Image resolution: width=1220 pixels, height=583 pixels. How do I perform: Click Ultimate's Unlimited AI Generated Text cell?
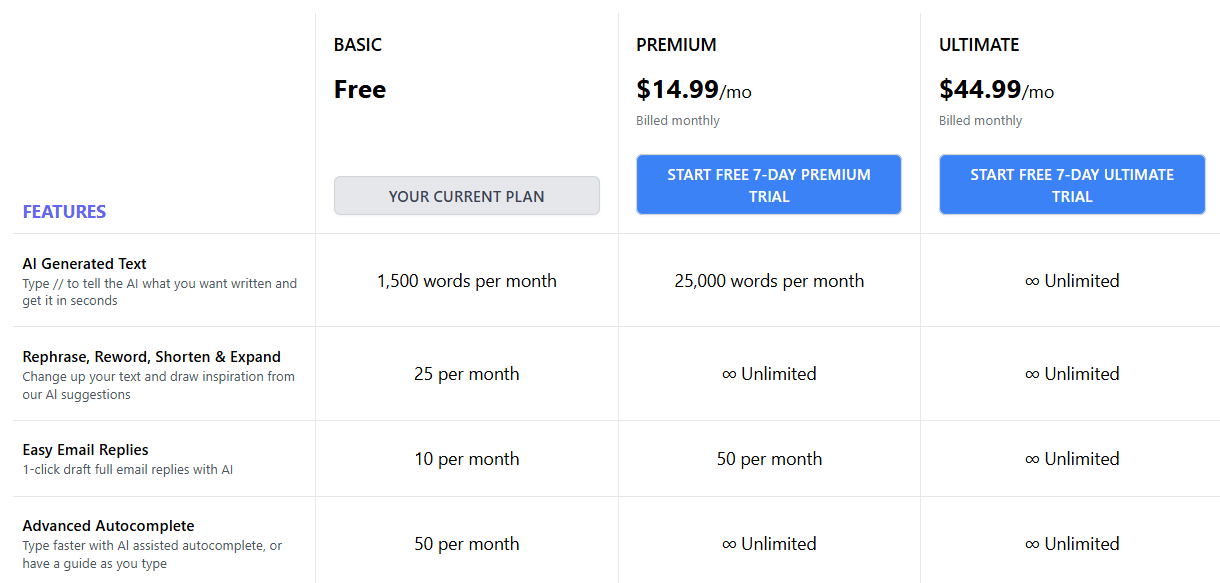tap(1071, 281)
